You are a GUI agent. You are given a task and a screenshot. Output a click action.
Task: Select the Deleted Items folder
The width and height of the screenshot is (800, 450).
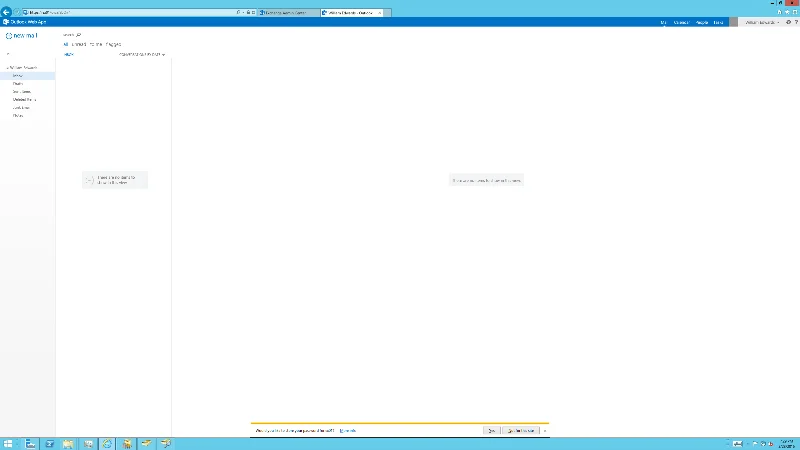coord(24,99)
